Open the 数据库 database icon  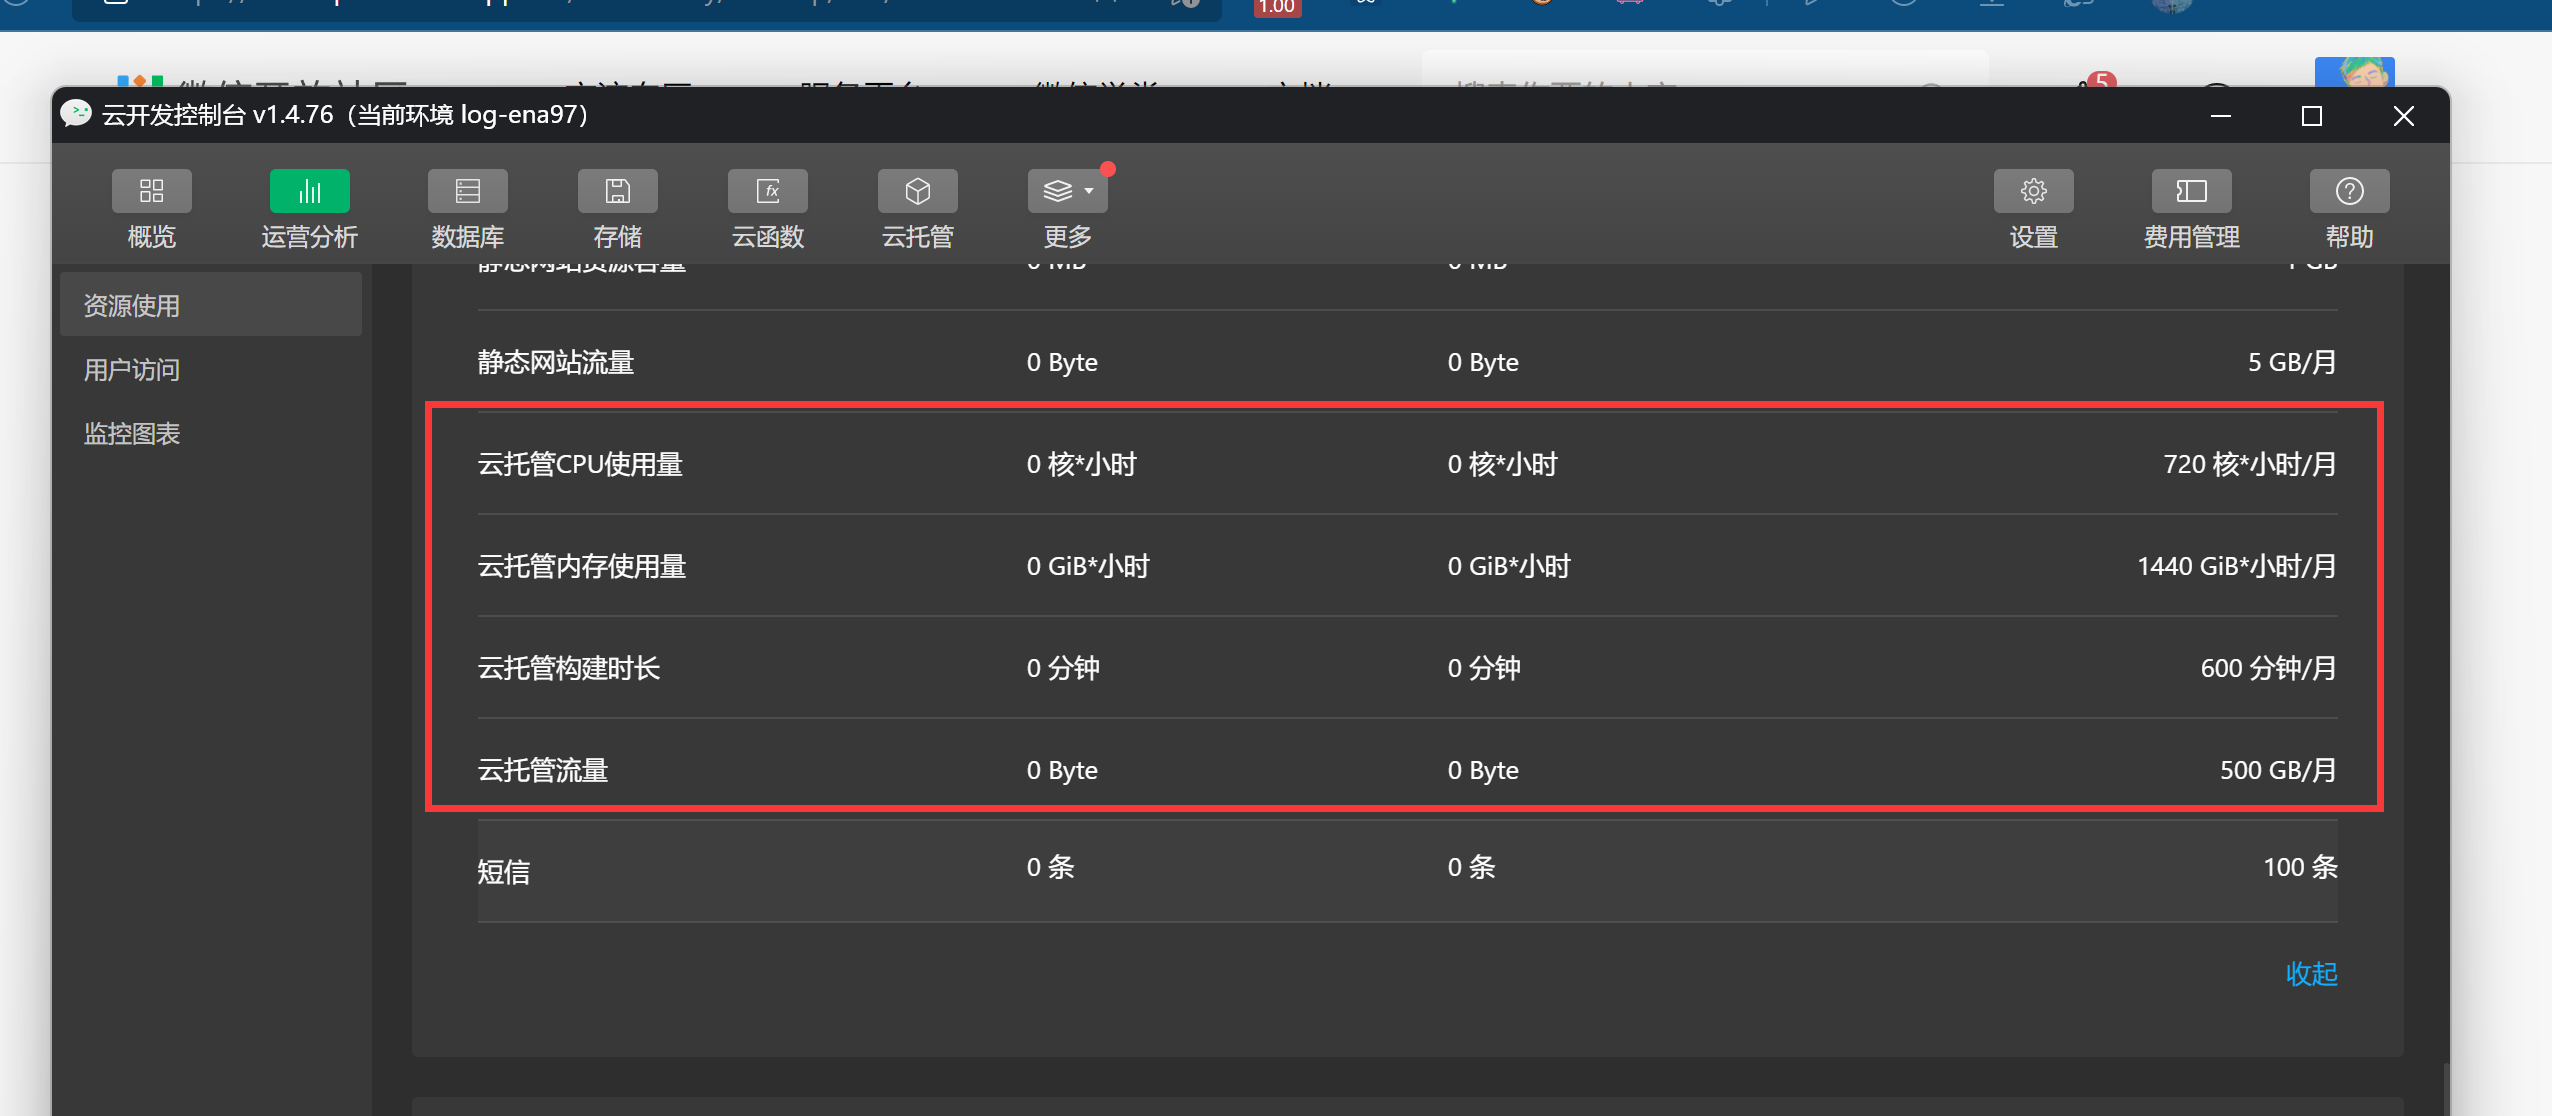coord(467,191)
